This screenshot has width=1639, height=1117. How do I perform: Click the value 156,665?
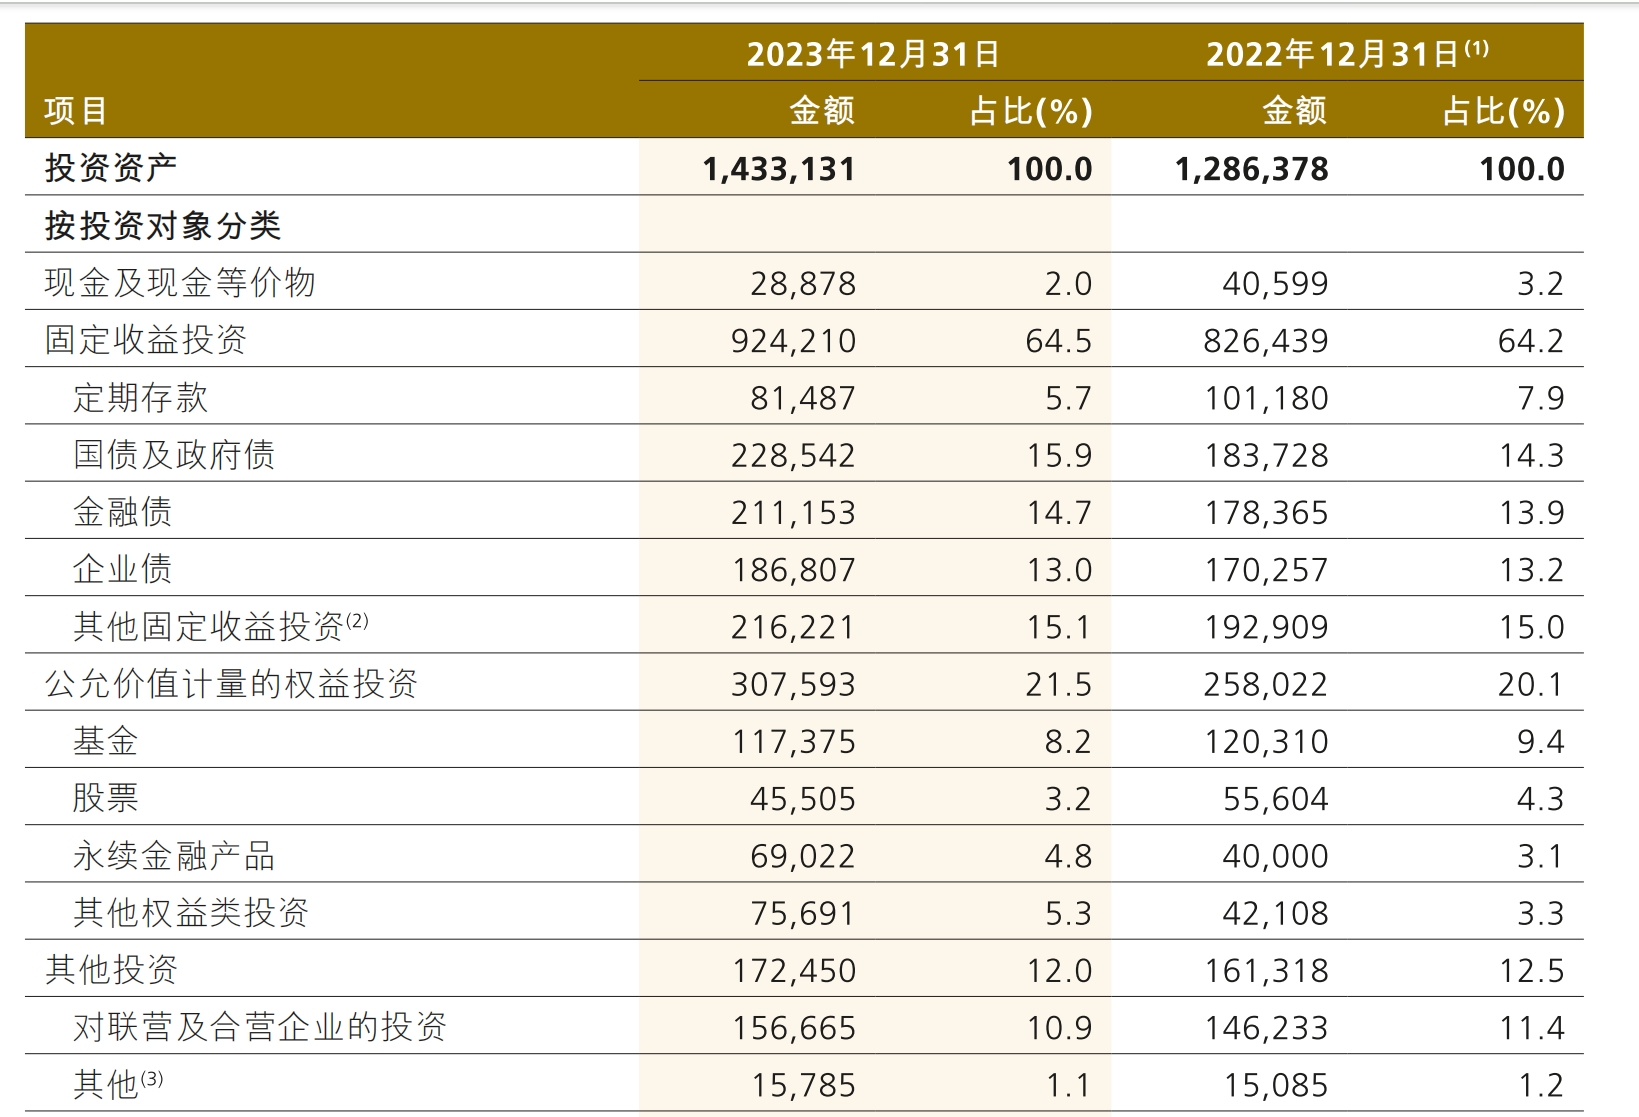tap(793, 1028)
